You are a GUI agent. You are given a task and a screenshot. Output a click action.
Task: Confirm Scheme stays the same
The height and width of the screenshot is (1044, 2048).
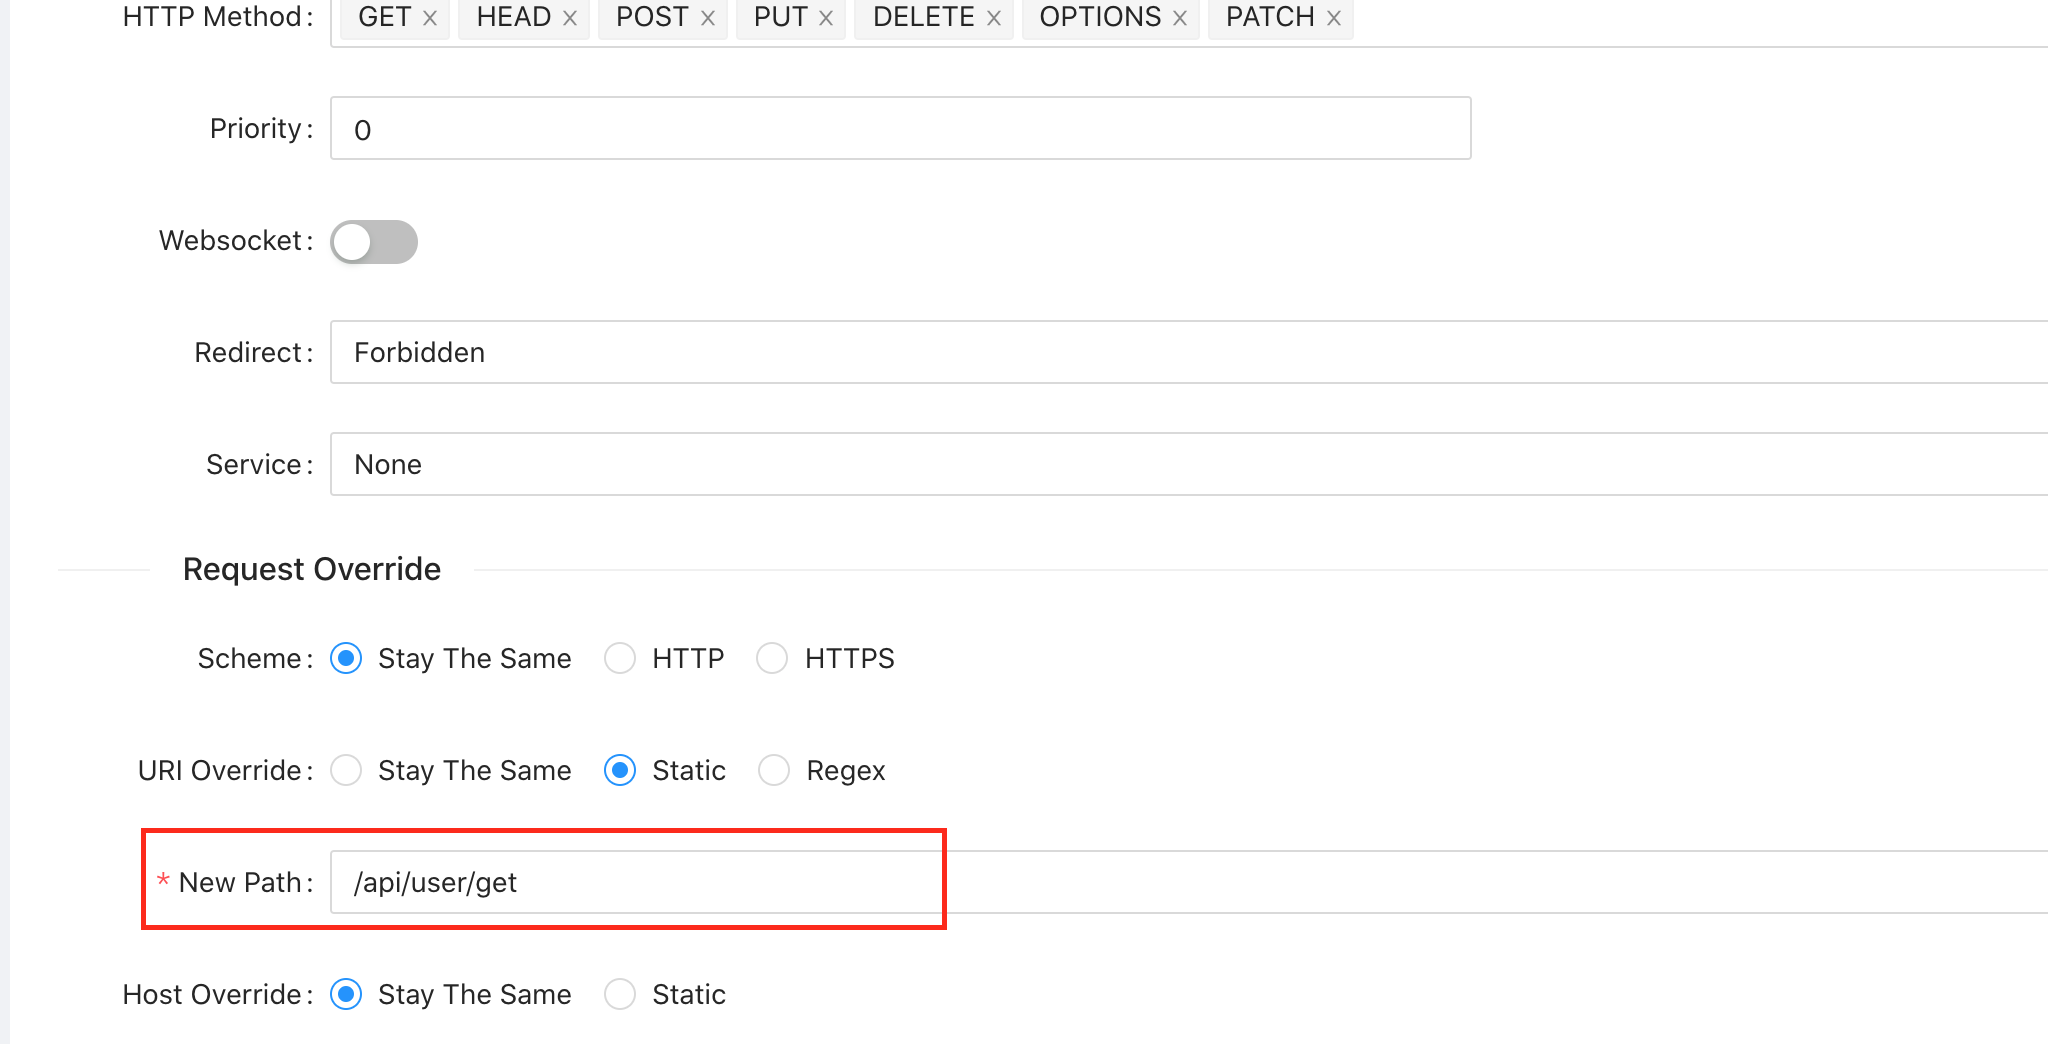[346, 658]
